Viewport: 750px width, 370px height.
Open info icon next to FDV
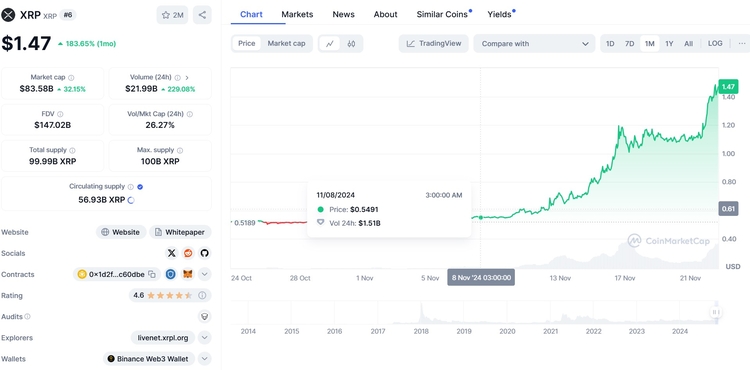pyautogui.click(x=60, y=114)
